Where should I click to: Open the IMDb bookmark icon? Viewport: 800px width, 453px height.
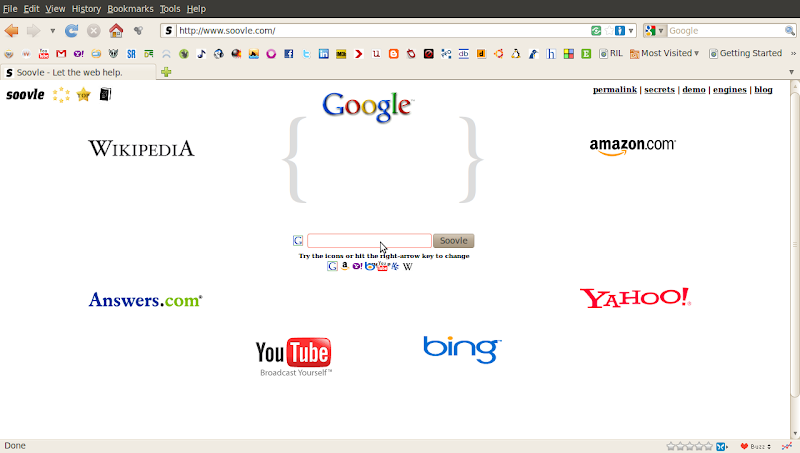[341, 53]
